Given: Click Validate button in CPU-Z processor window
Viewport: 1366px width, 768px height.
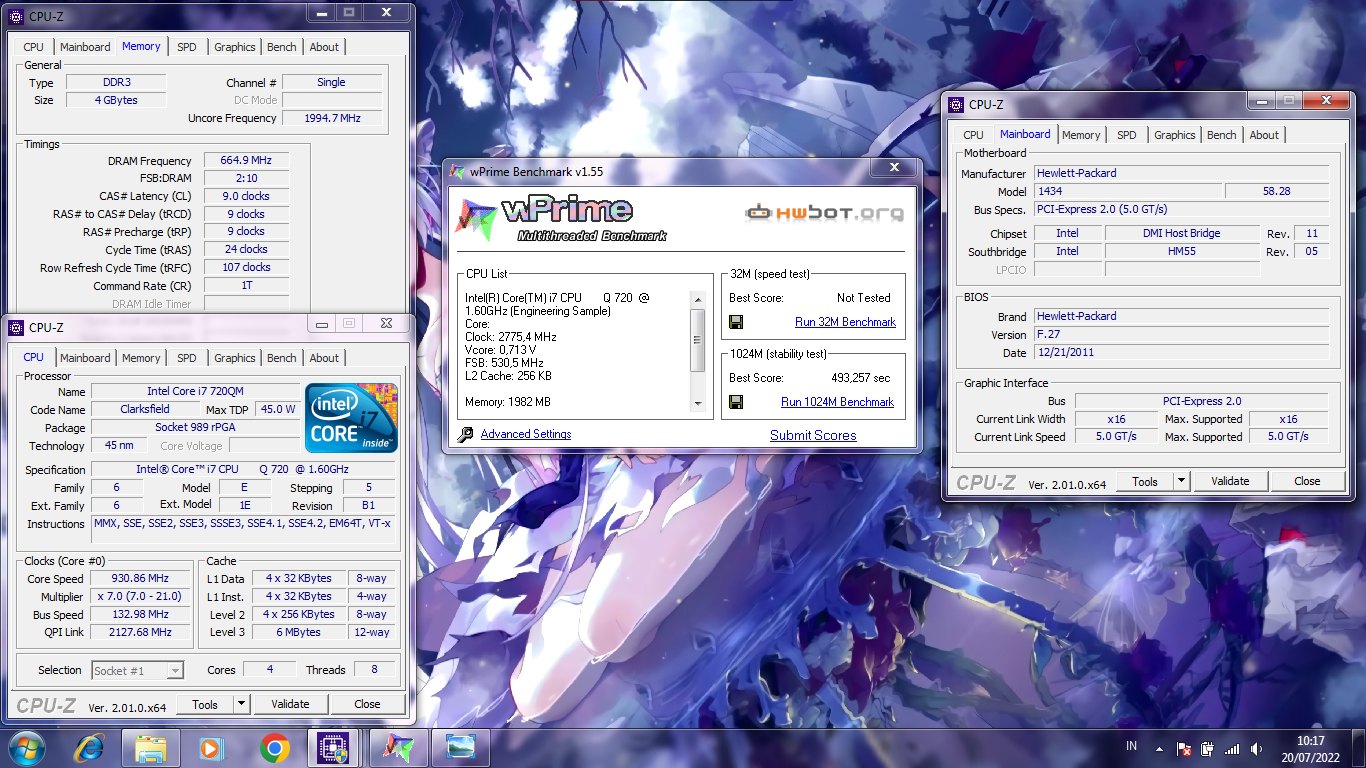Looking at the screenshot, I should click(x=290, y=704).
